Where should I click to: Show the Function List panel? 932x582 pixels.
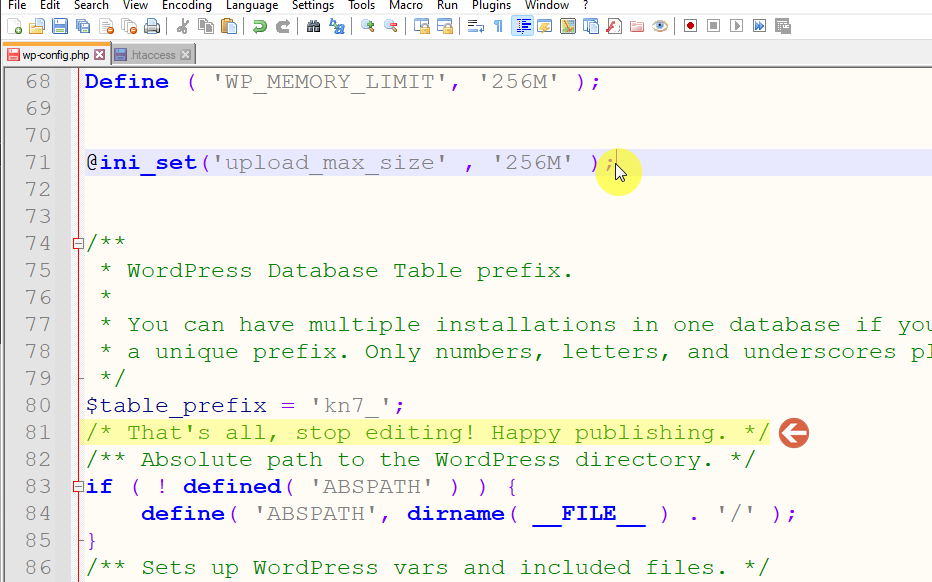[614, 26]
